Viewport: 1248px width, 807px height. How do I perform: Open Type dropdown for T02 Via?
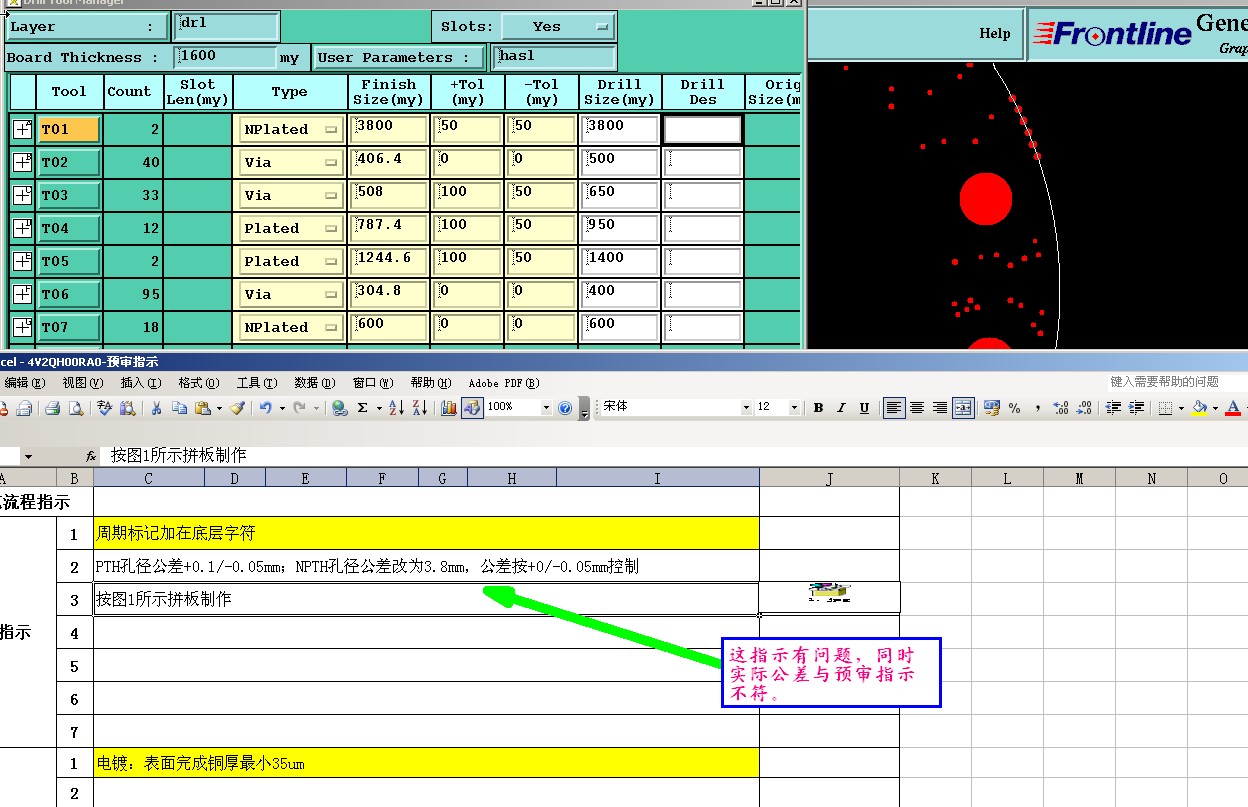[290, 162]
